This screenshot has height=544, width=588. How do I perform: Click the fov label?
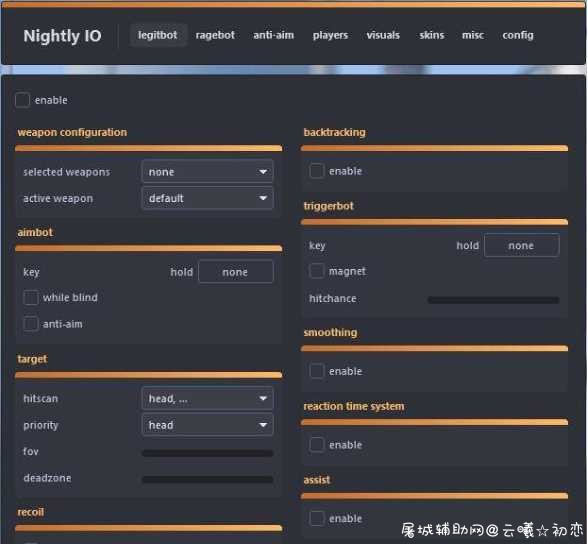(x=30, y=451)
